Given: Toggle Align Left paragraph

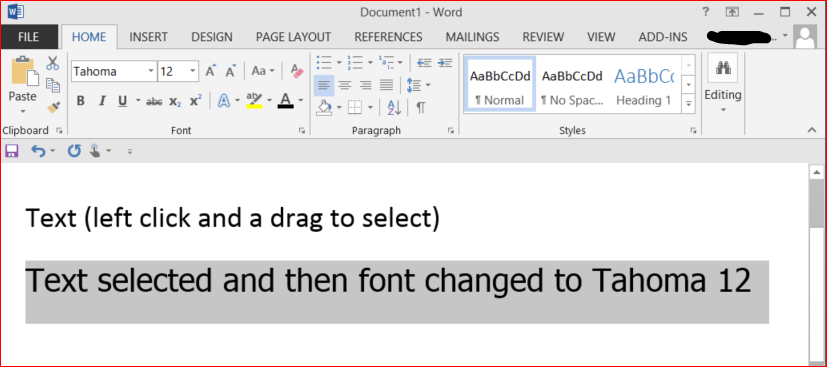Looking at the screenshot, I should [324, 85].
